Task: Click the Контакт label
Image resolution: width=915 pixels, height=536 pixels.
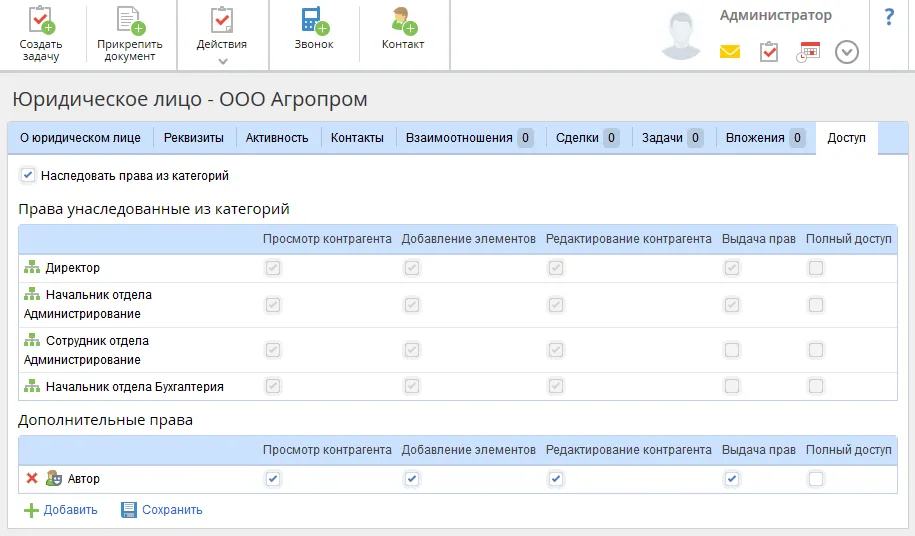Action: [x=403, y=44]
